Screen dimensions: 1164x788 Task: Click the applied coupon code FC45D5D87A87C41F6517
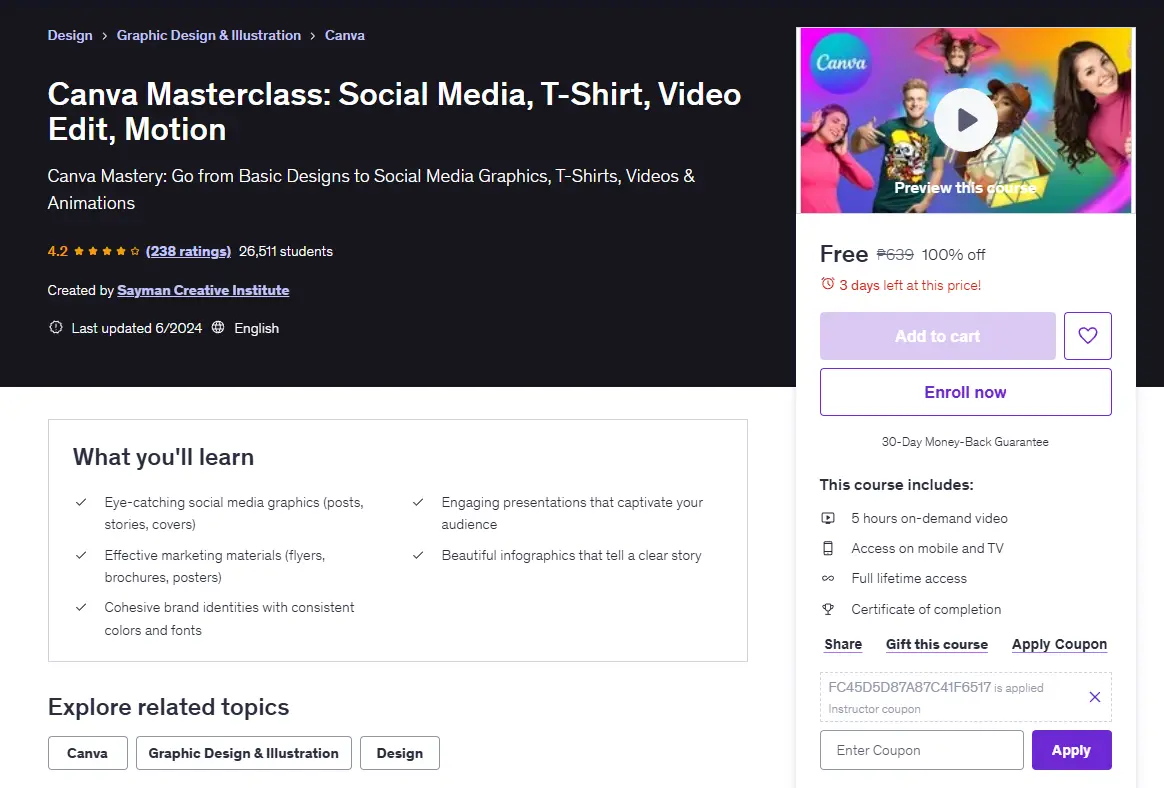coord(909,687)
